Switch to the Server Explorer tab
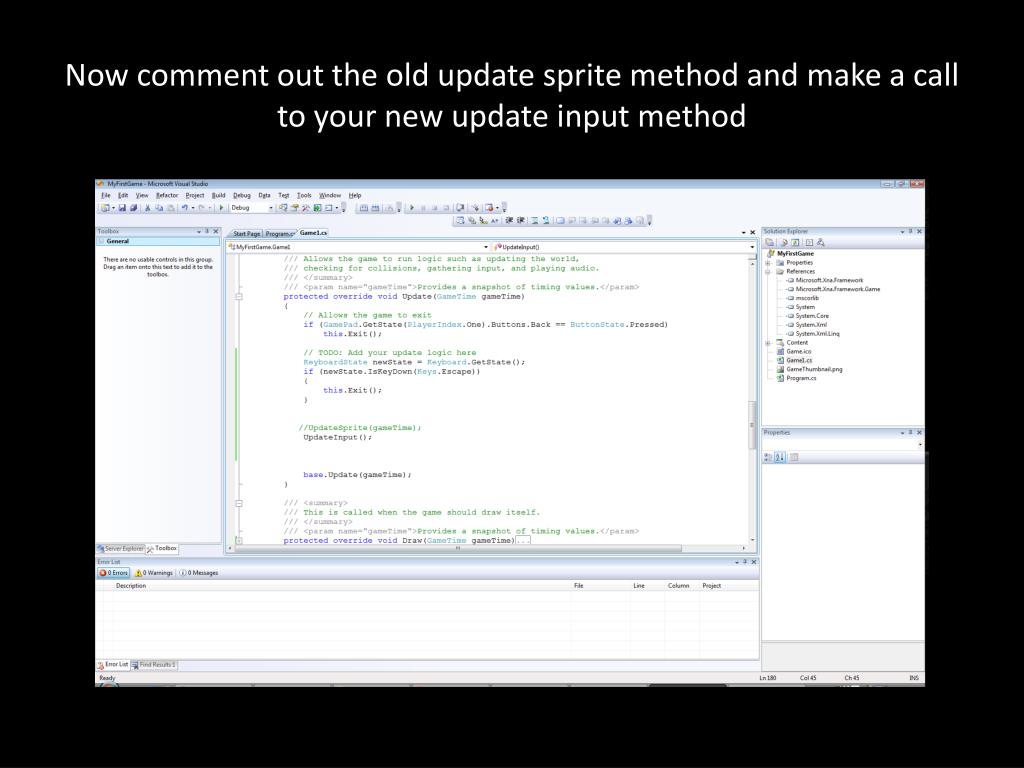1024x768 pixels. 120,549
